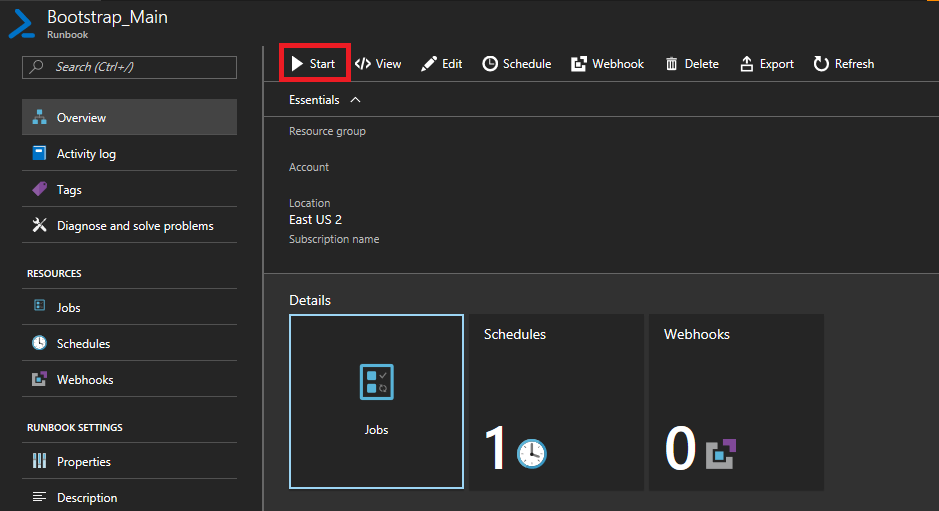Click the Start button label
Screen dimensions: 939x511
point(322,64)
